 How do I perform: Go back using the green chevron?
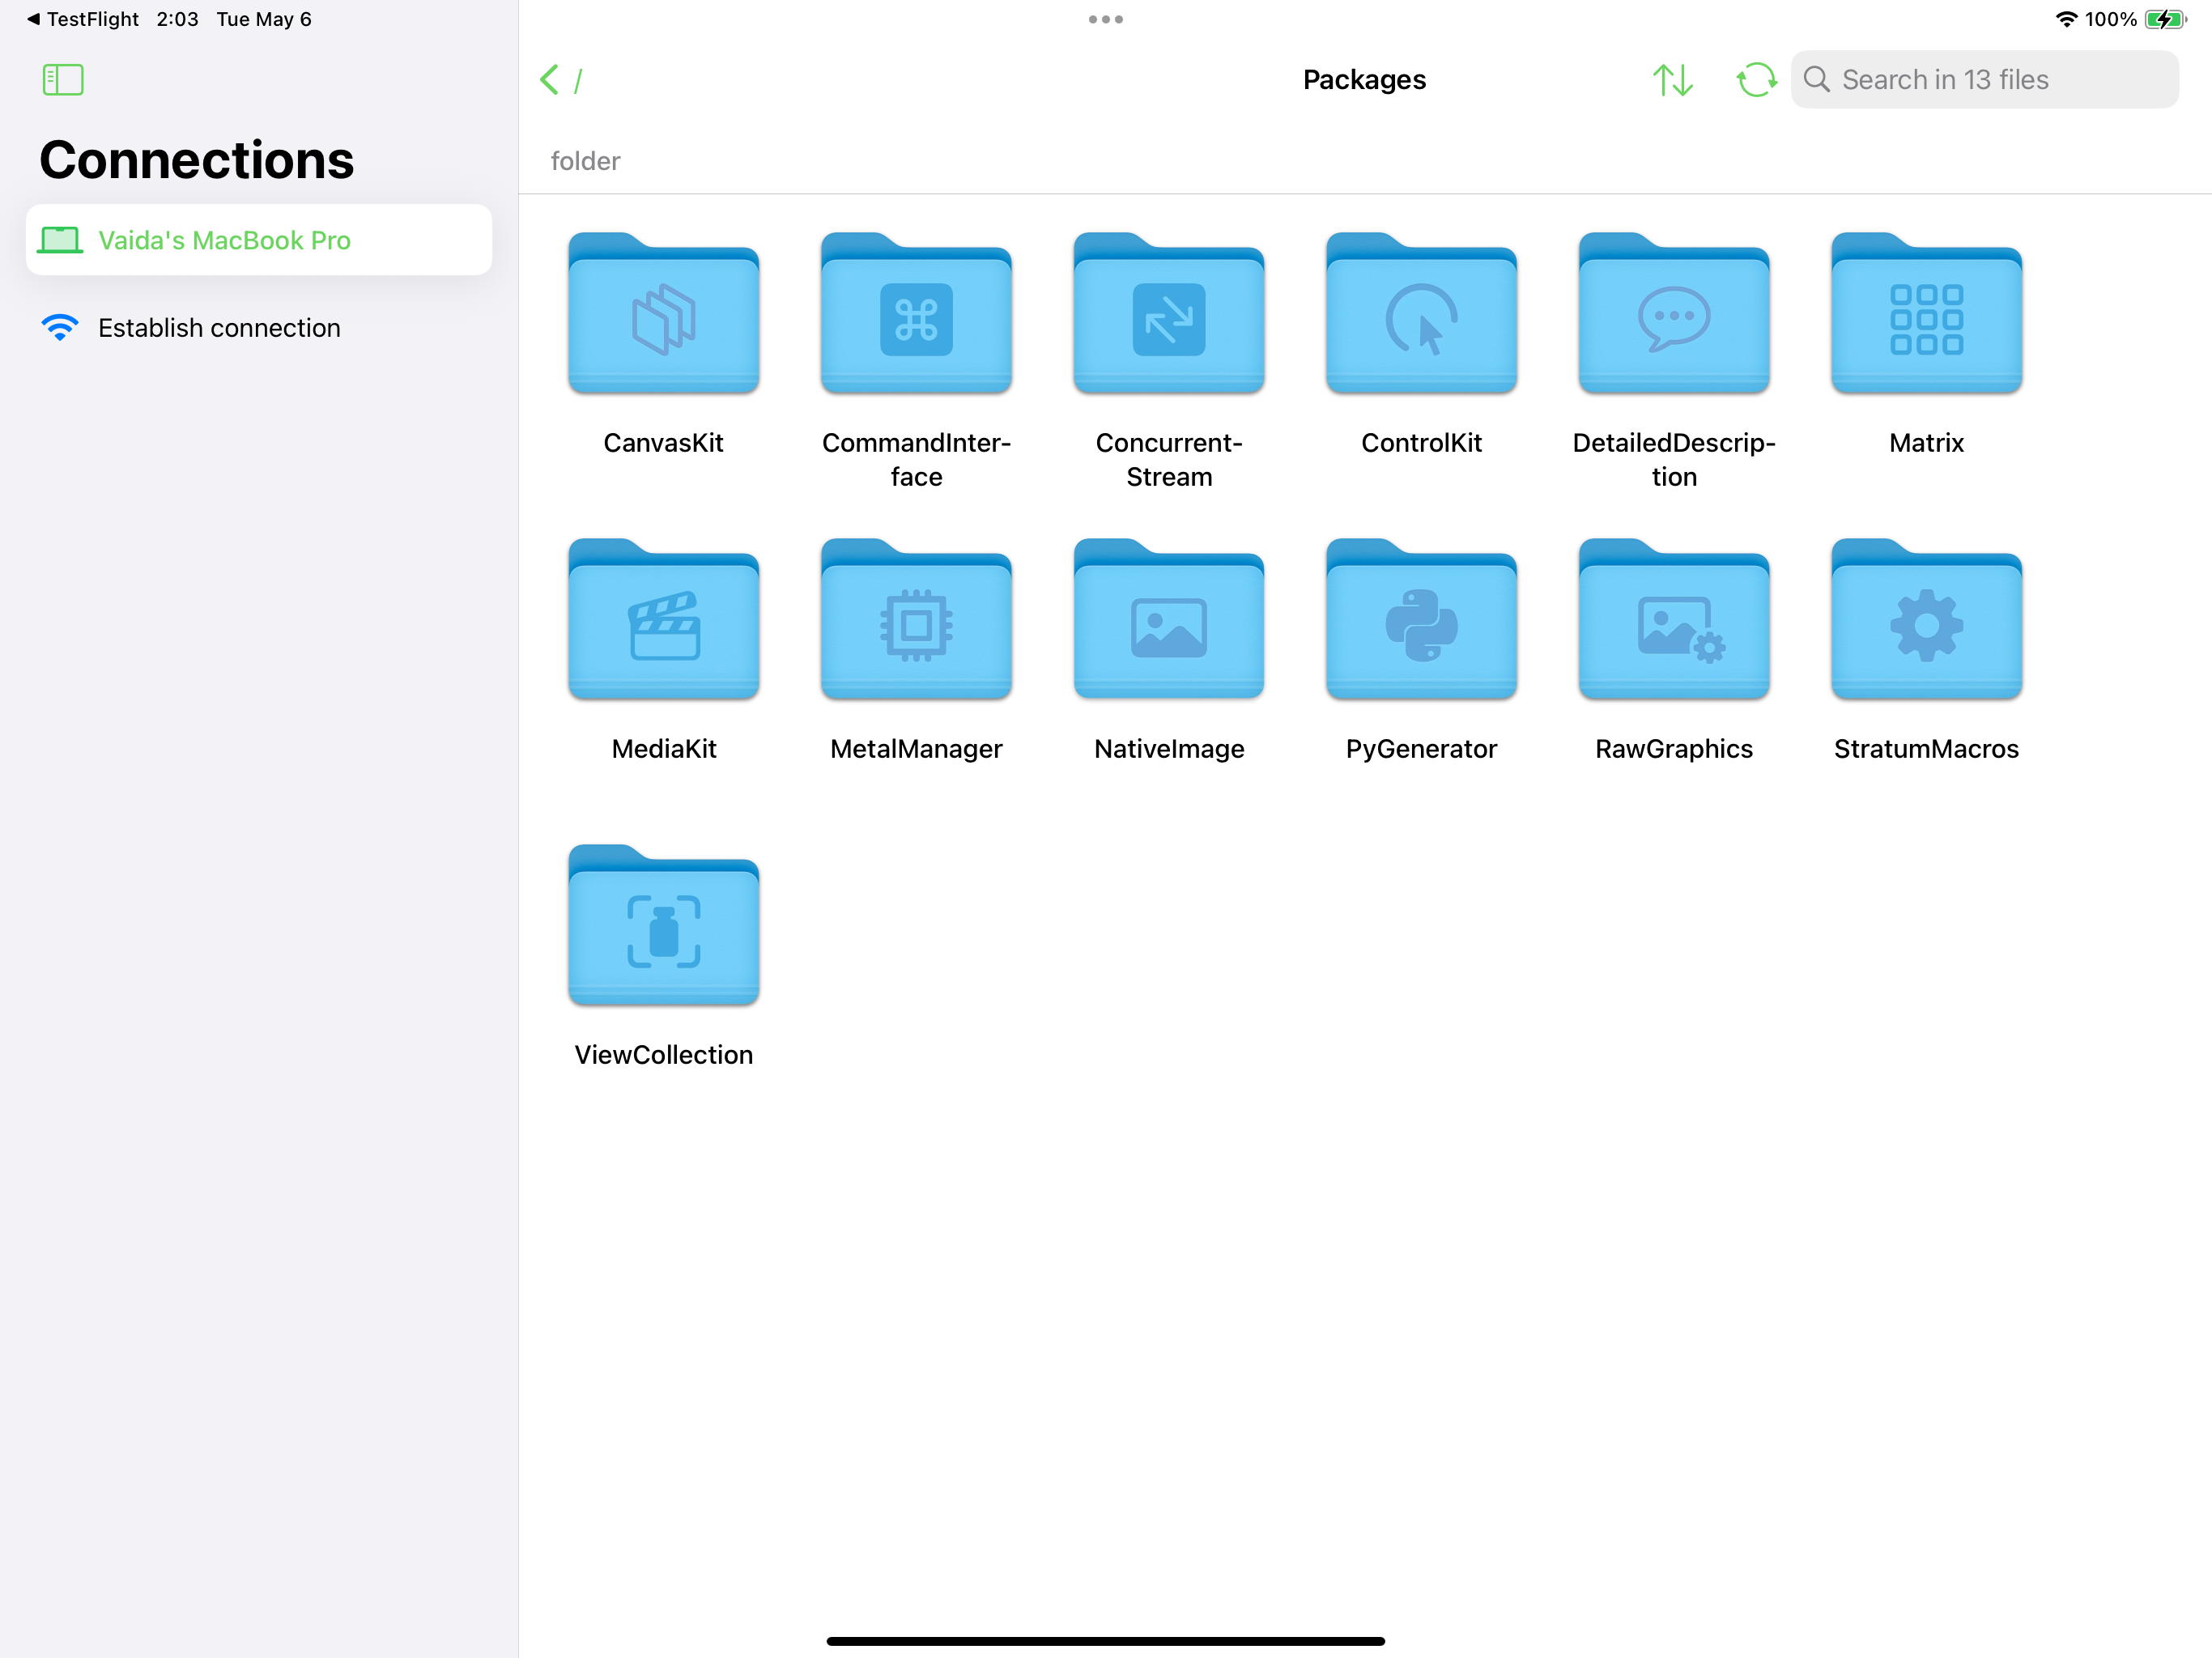coord(549,80)
